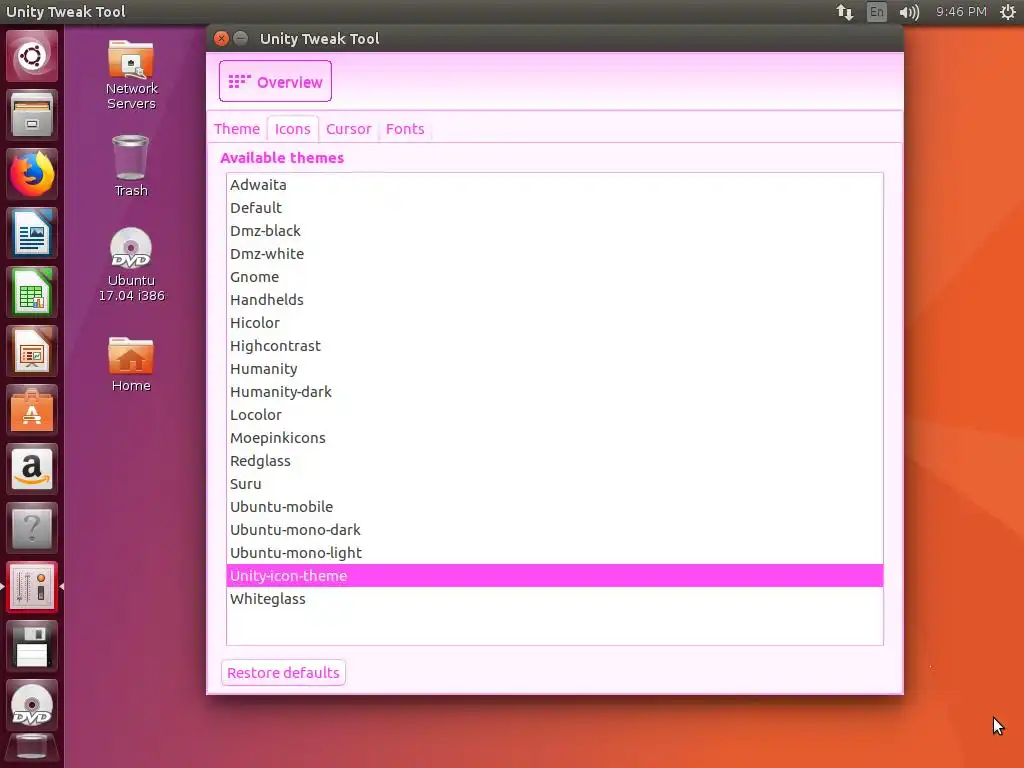Select the Highcontrast theme
This screenshot has height=768, width=1024.
tap(554, 345)
